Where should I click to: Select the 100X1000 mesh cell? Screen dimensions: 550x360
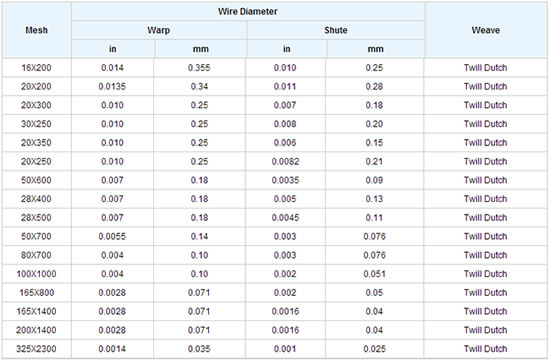[x=36, y=274]
